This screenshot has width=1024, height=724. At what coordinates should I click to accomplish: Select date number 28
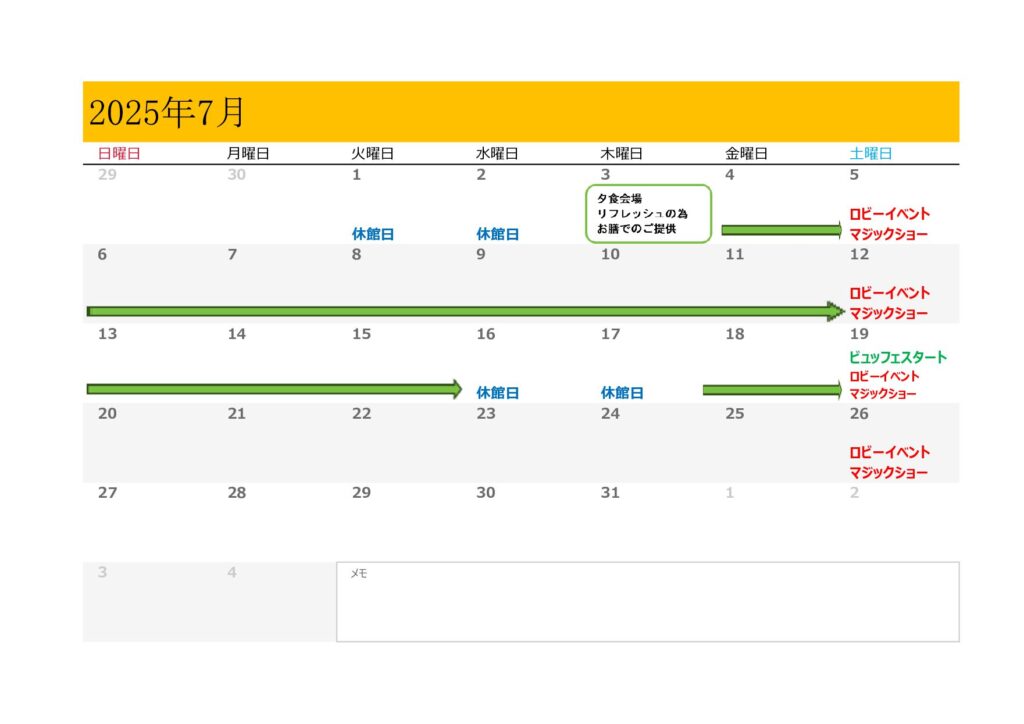[x=236, y=492]
